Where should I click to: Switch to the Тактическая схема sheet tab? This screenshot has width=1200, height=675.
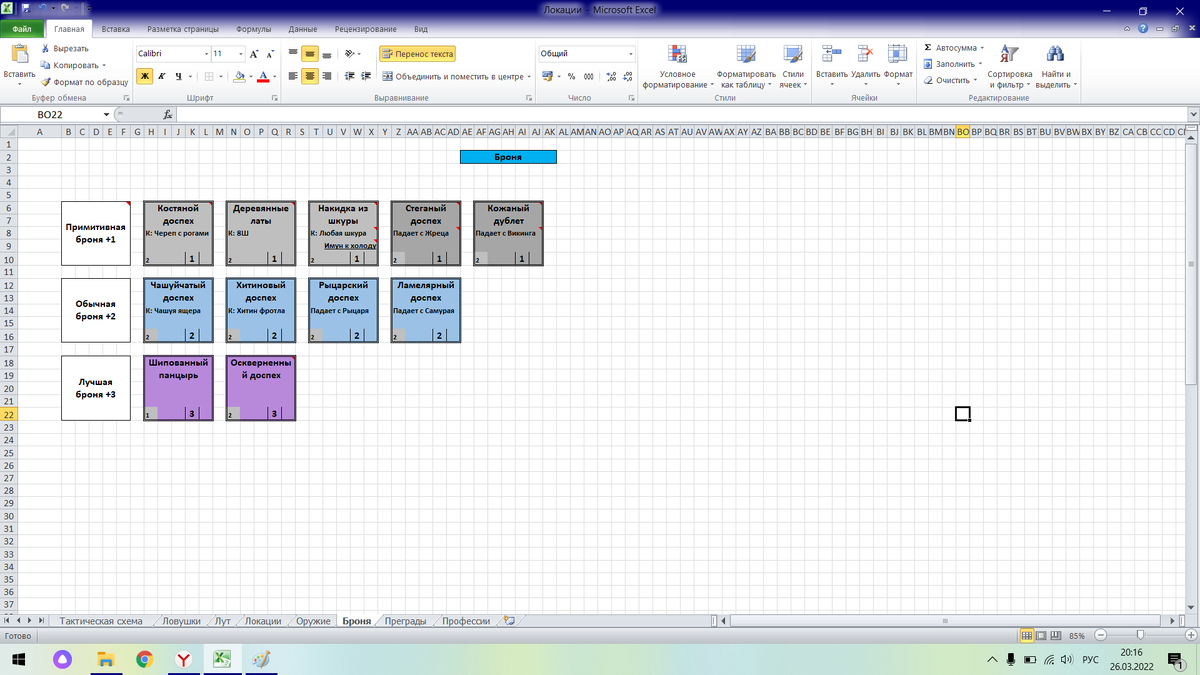tap(101, 621)
